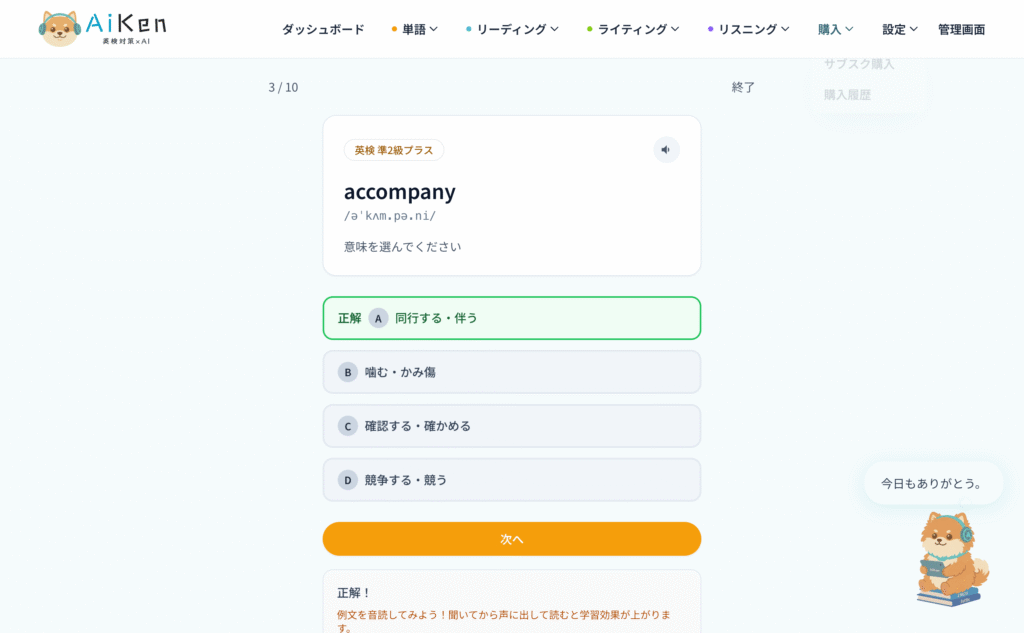Choose answer option 噛む・かみ傷
The width and height of the screenshot is (1024, 633).
pos(511,372)
